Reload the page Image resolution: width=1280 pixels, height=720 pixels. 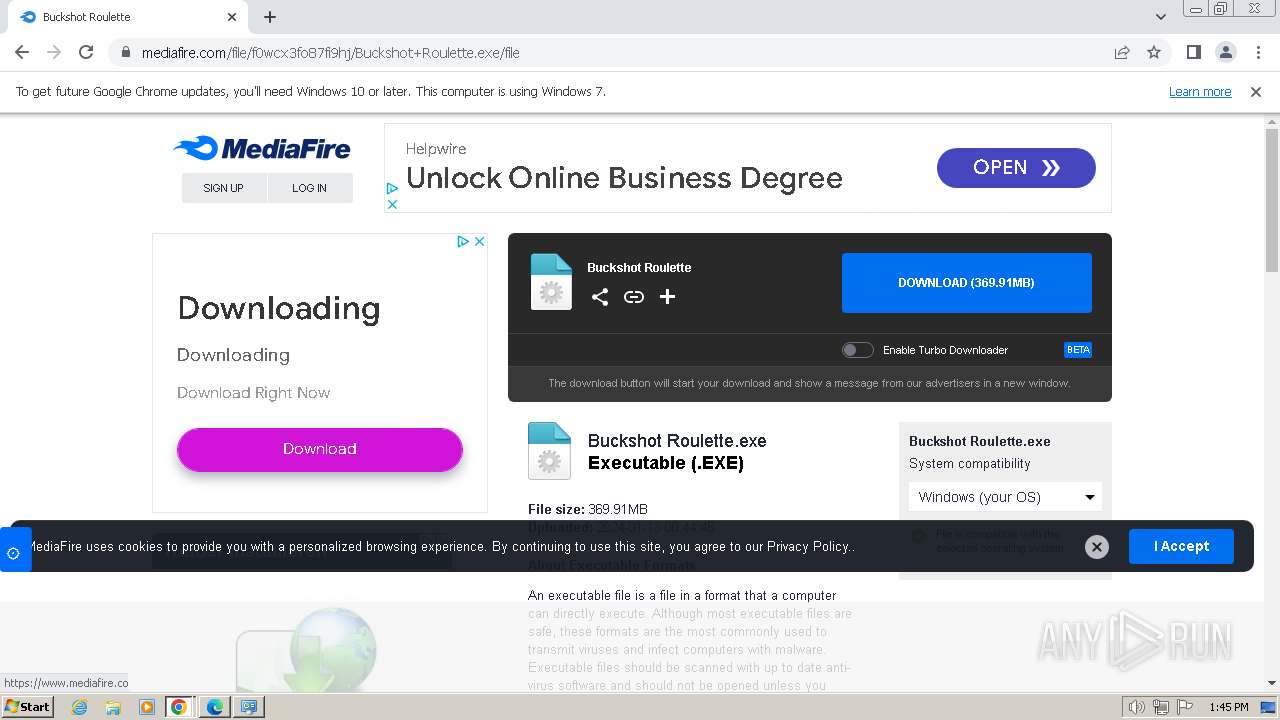coord(86,53)
